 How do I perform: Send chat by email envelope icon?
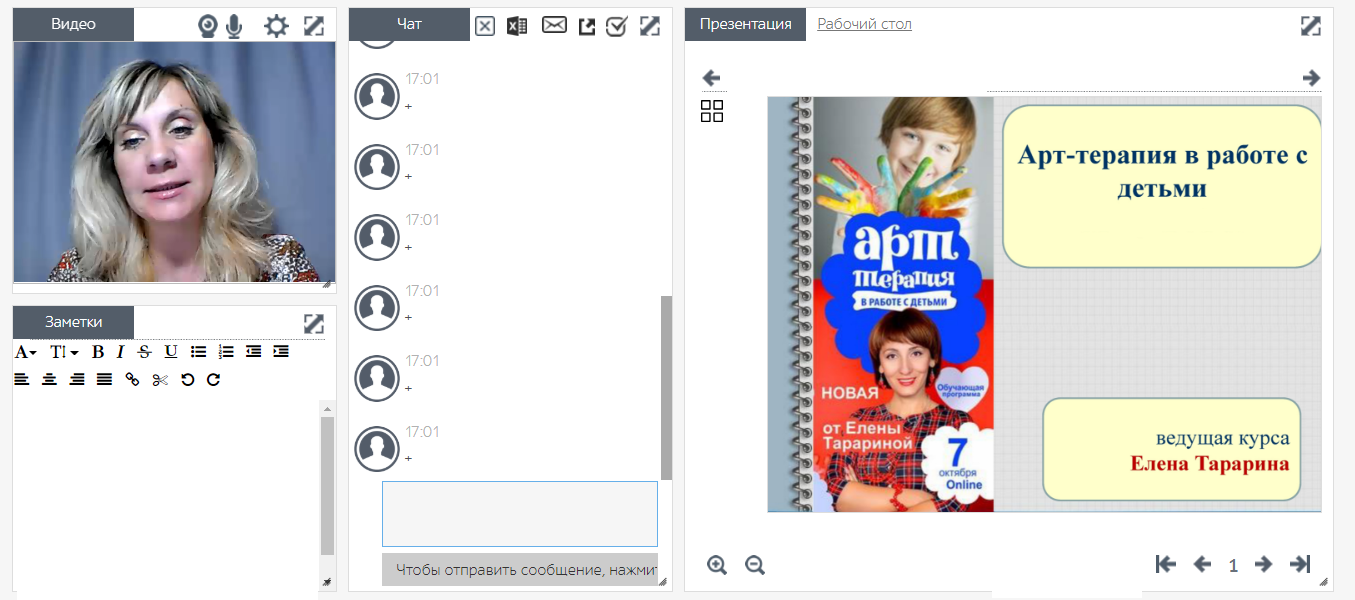554,25
